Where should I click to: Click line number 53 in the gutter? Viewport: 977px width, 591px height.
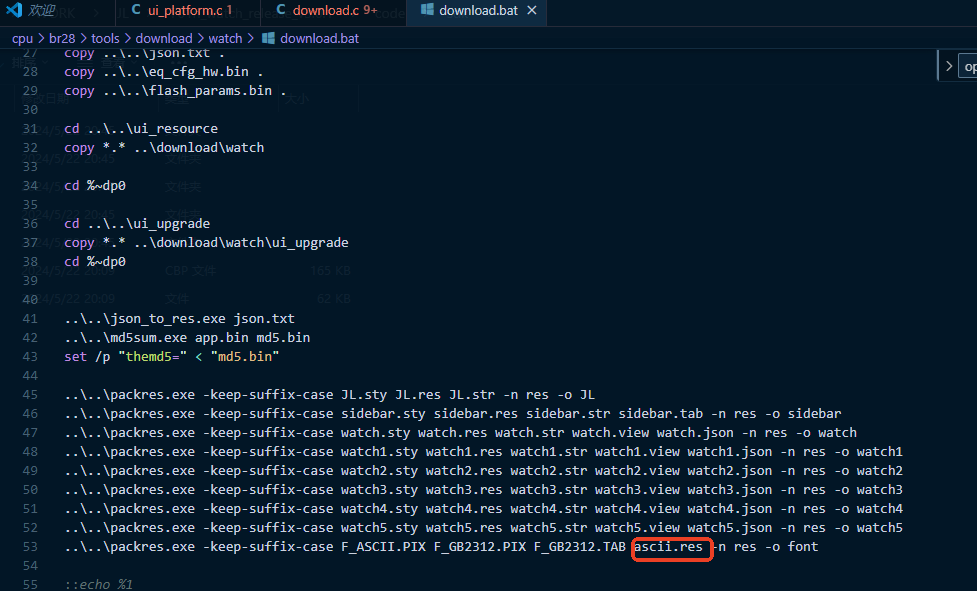tap(30, 547)
